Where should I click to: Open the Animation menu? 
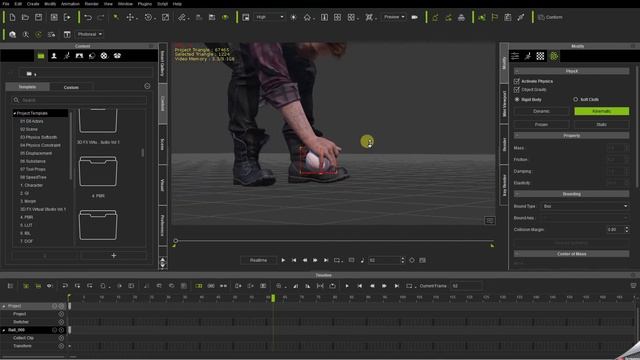70,4
